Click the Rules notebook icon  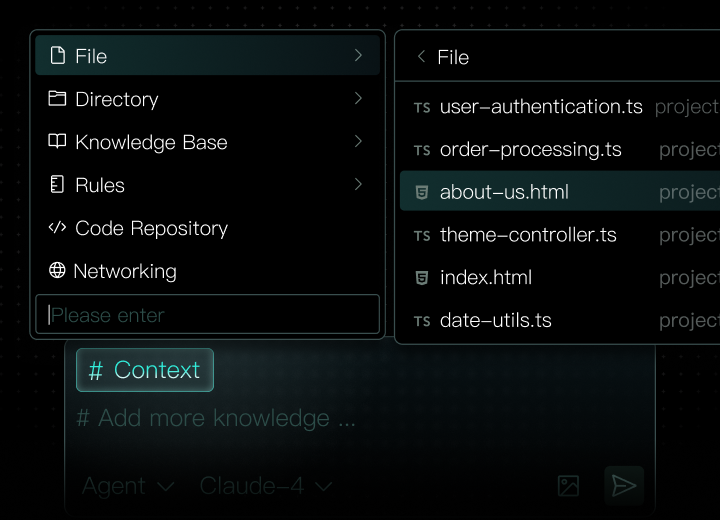coord(57,185)
